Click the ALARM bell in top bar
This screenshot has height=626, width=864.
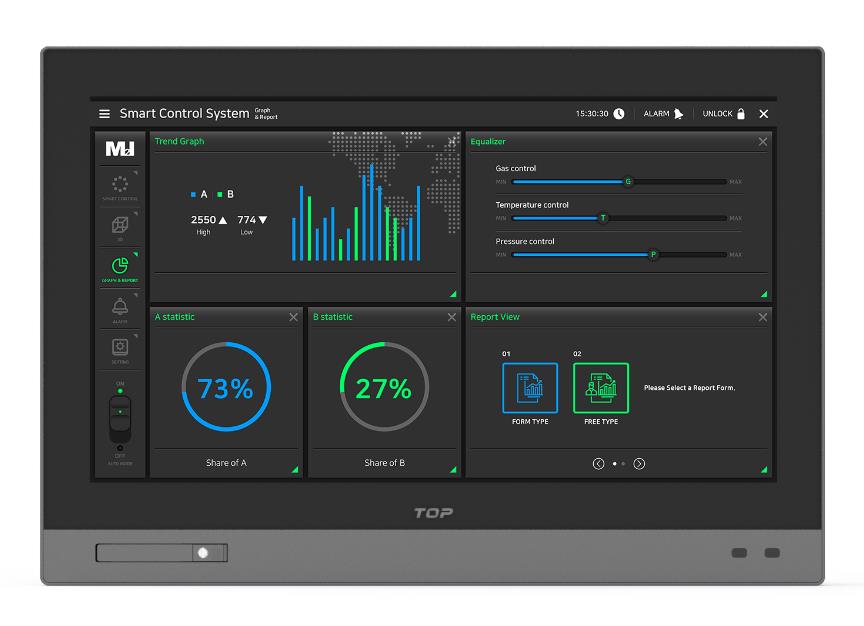(x=678, y=114)
